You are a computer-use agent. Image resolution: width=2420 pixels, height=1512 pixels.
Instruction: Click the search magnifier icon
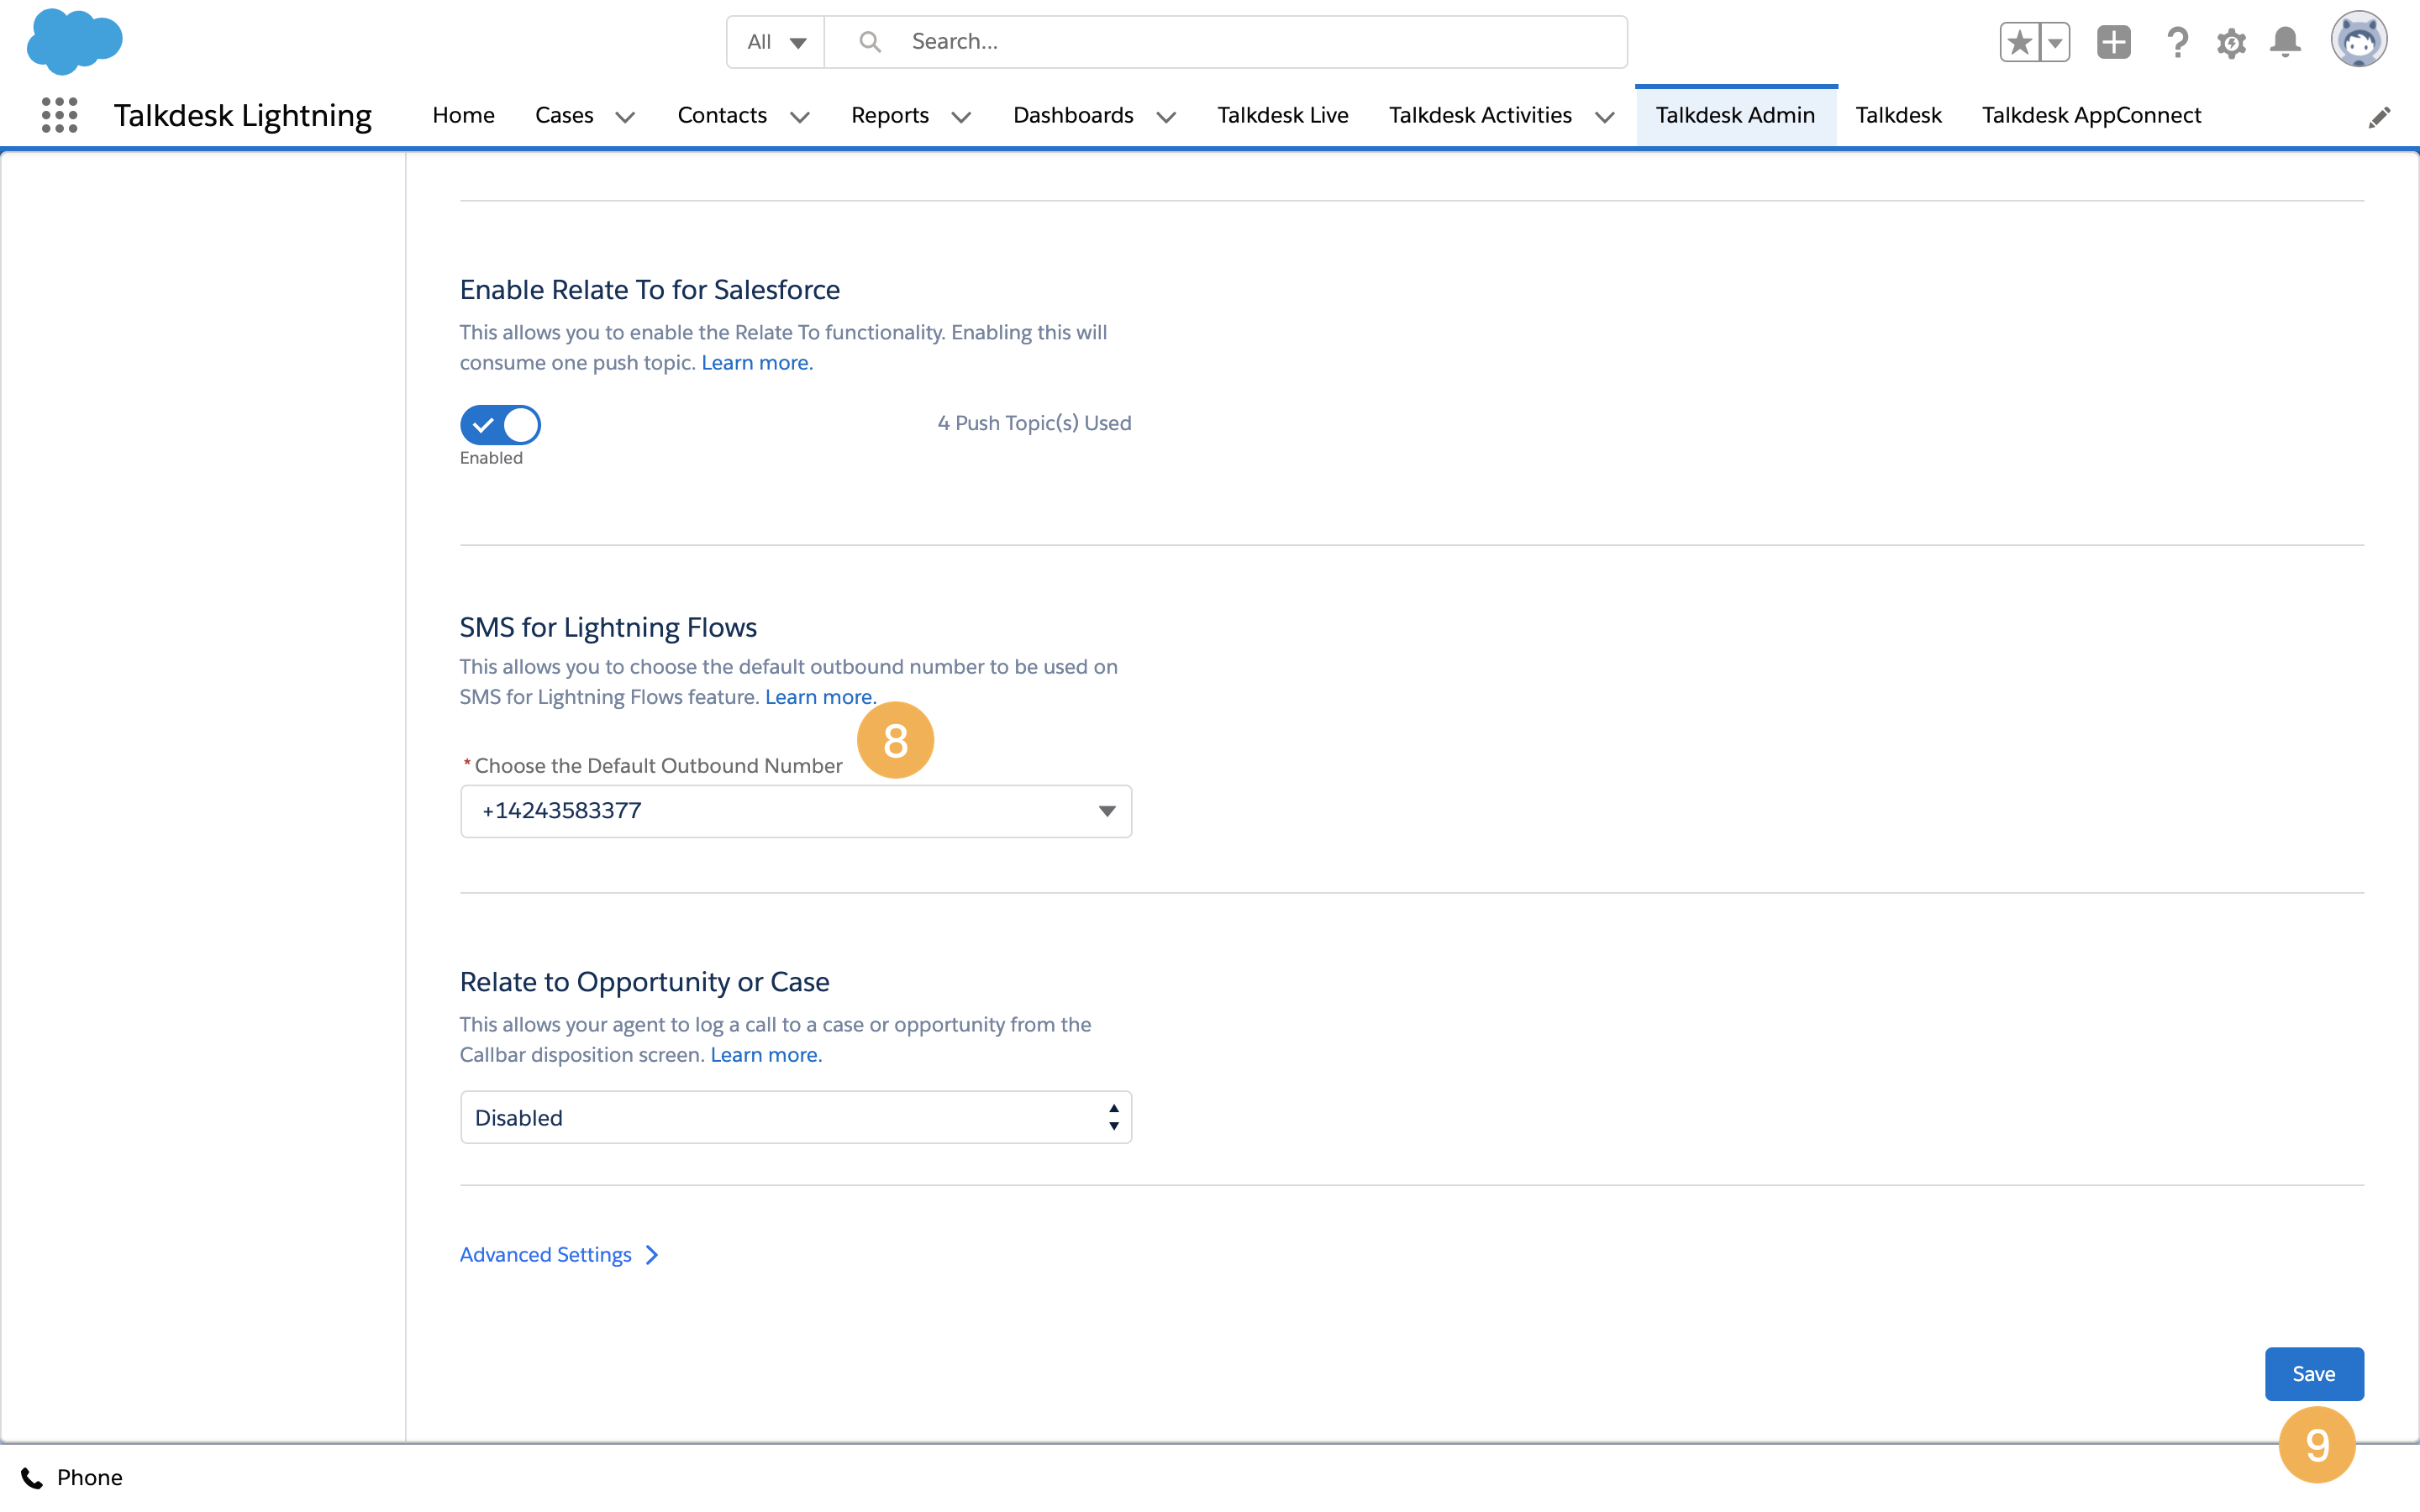click(x=870, y=42)
